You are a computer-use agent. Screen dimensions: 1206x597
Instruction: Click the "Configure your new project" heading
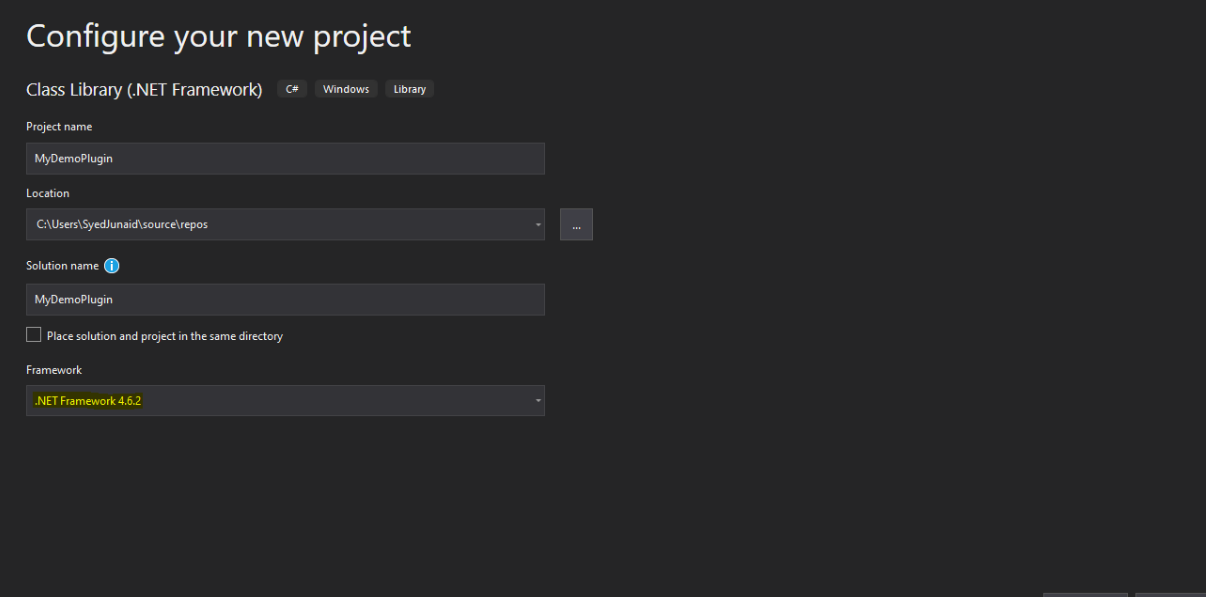(218, 36)
